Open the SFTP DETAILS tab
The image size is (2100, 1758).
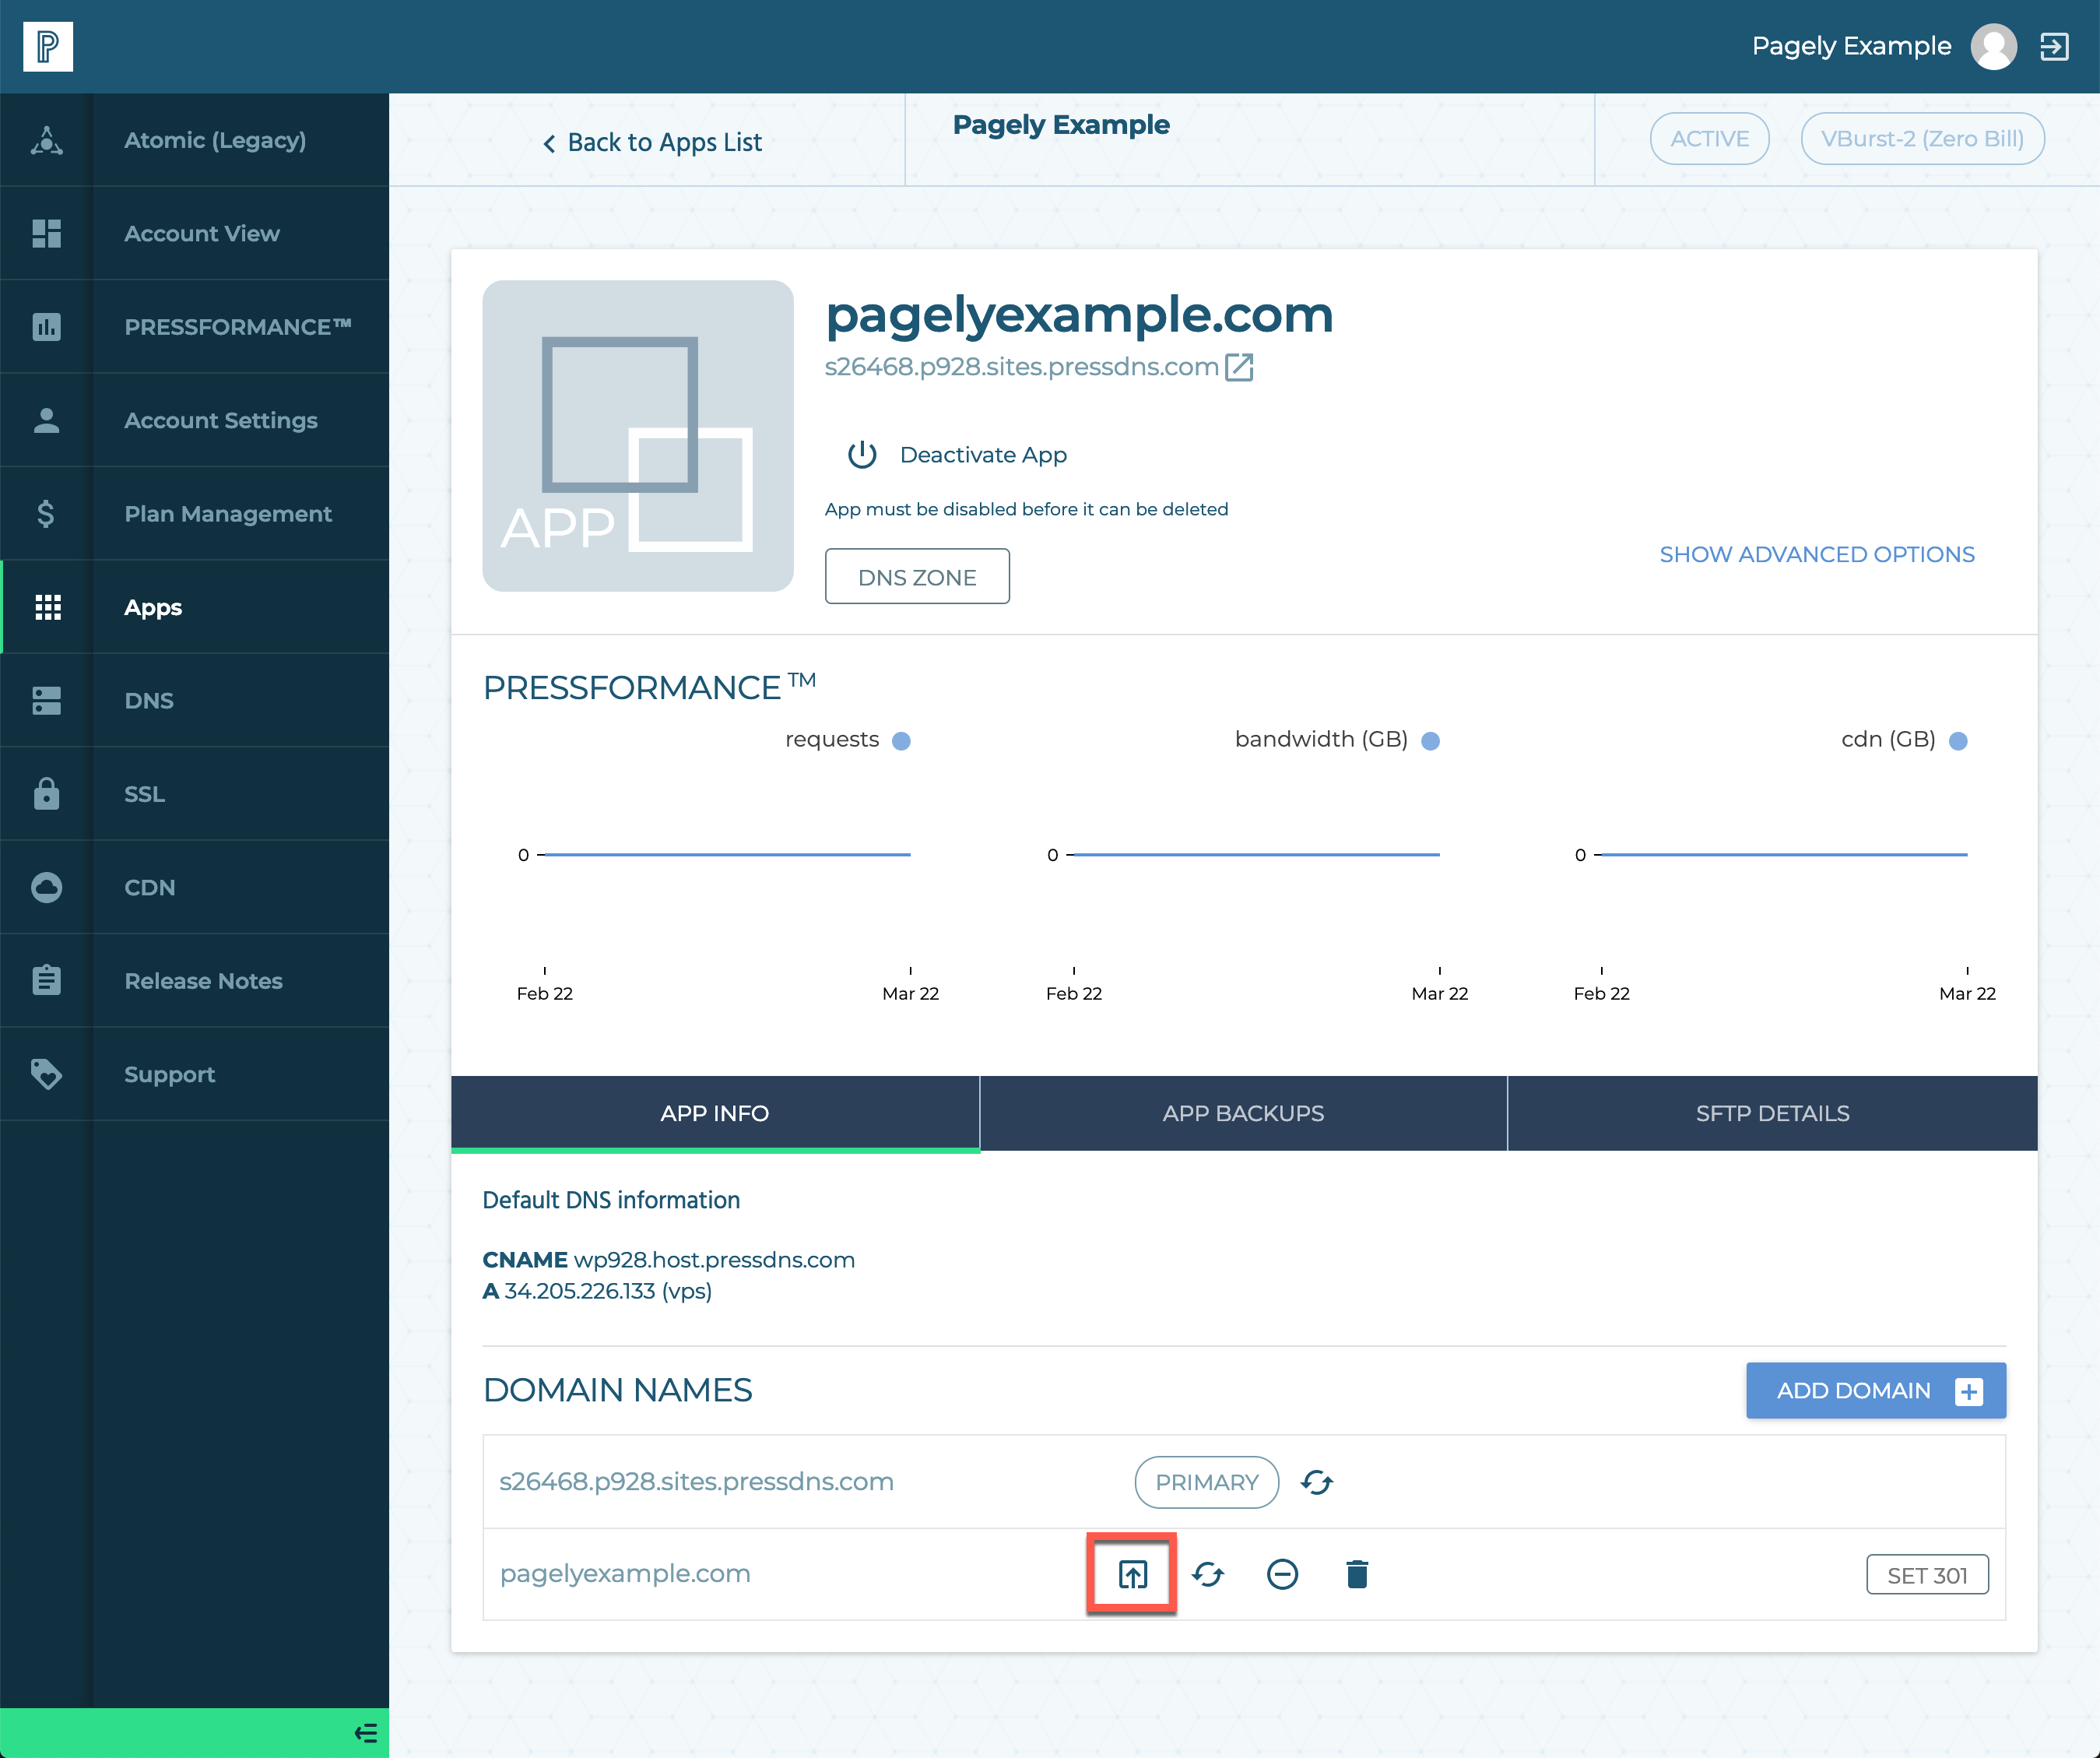click(x=1772, y=1113)
